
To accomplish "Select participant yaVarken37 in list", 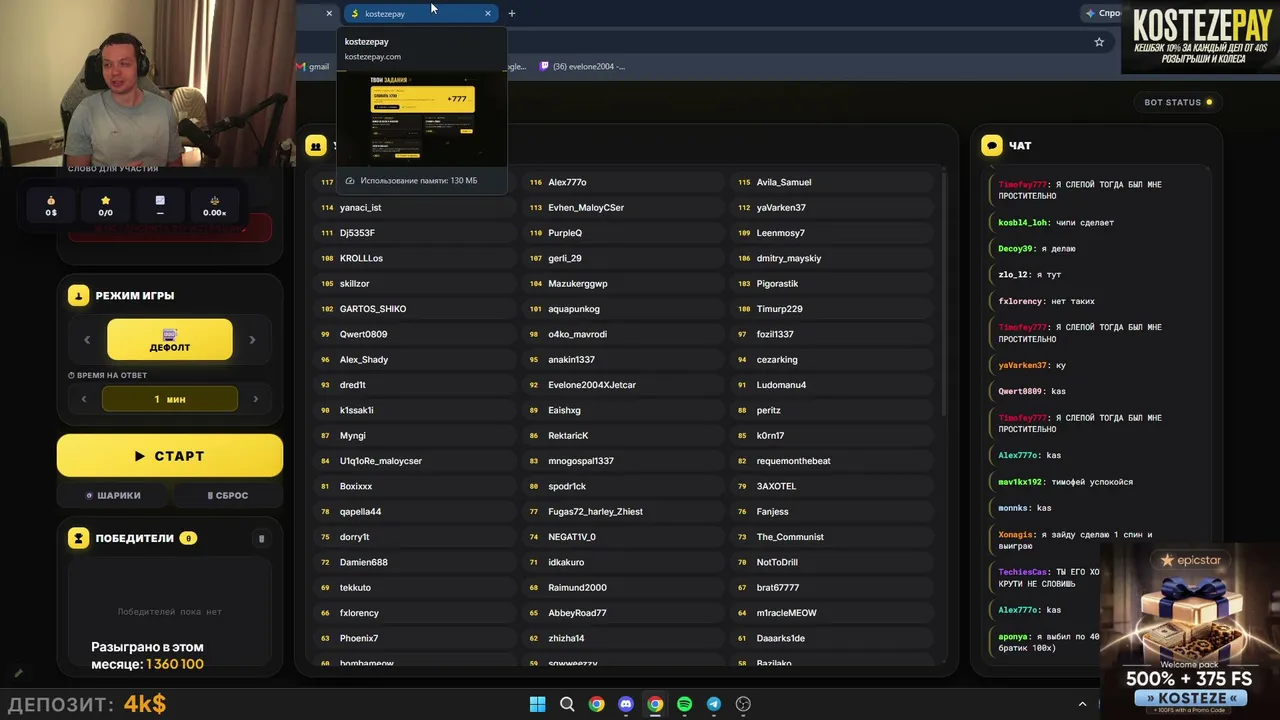I will pos(832,208).
